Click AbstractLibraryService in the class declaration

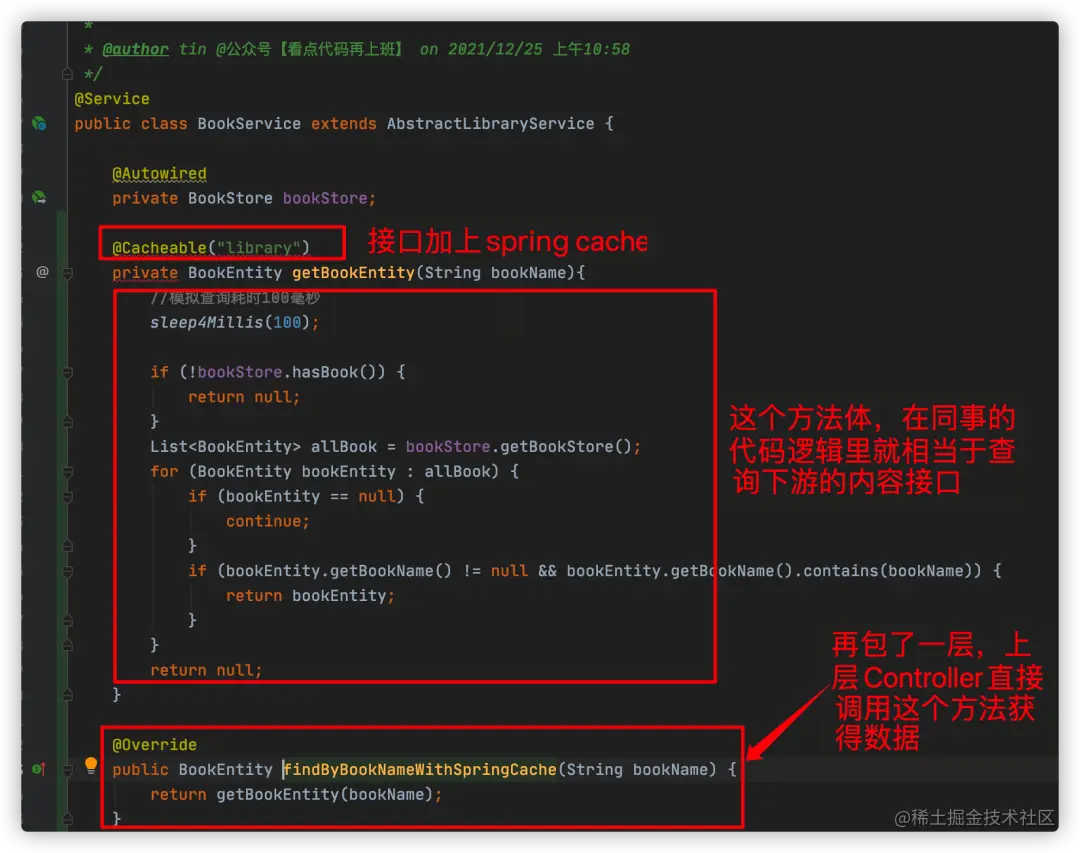490,124
